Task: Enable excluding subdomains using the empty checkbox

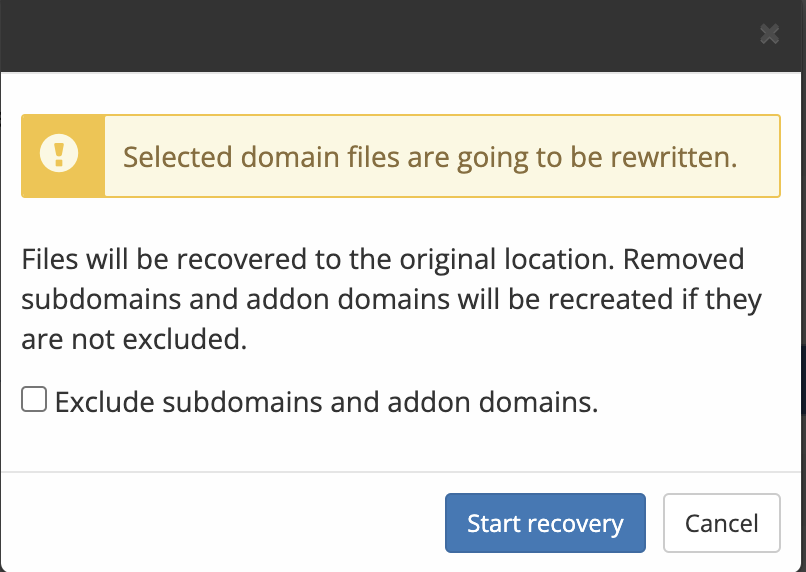Action: [34, 399]
